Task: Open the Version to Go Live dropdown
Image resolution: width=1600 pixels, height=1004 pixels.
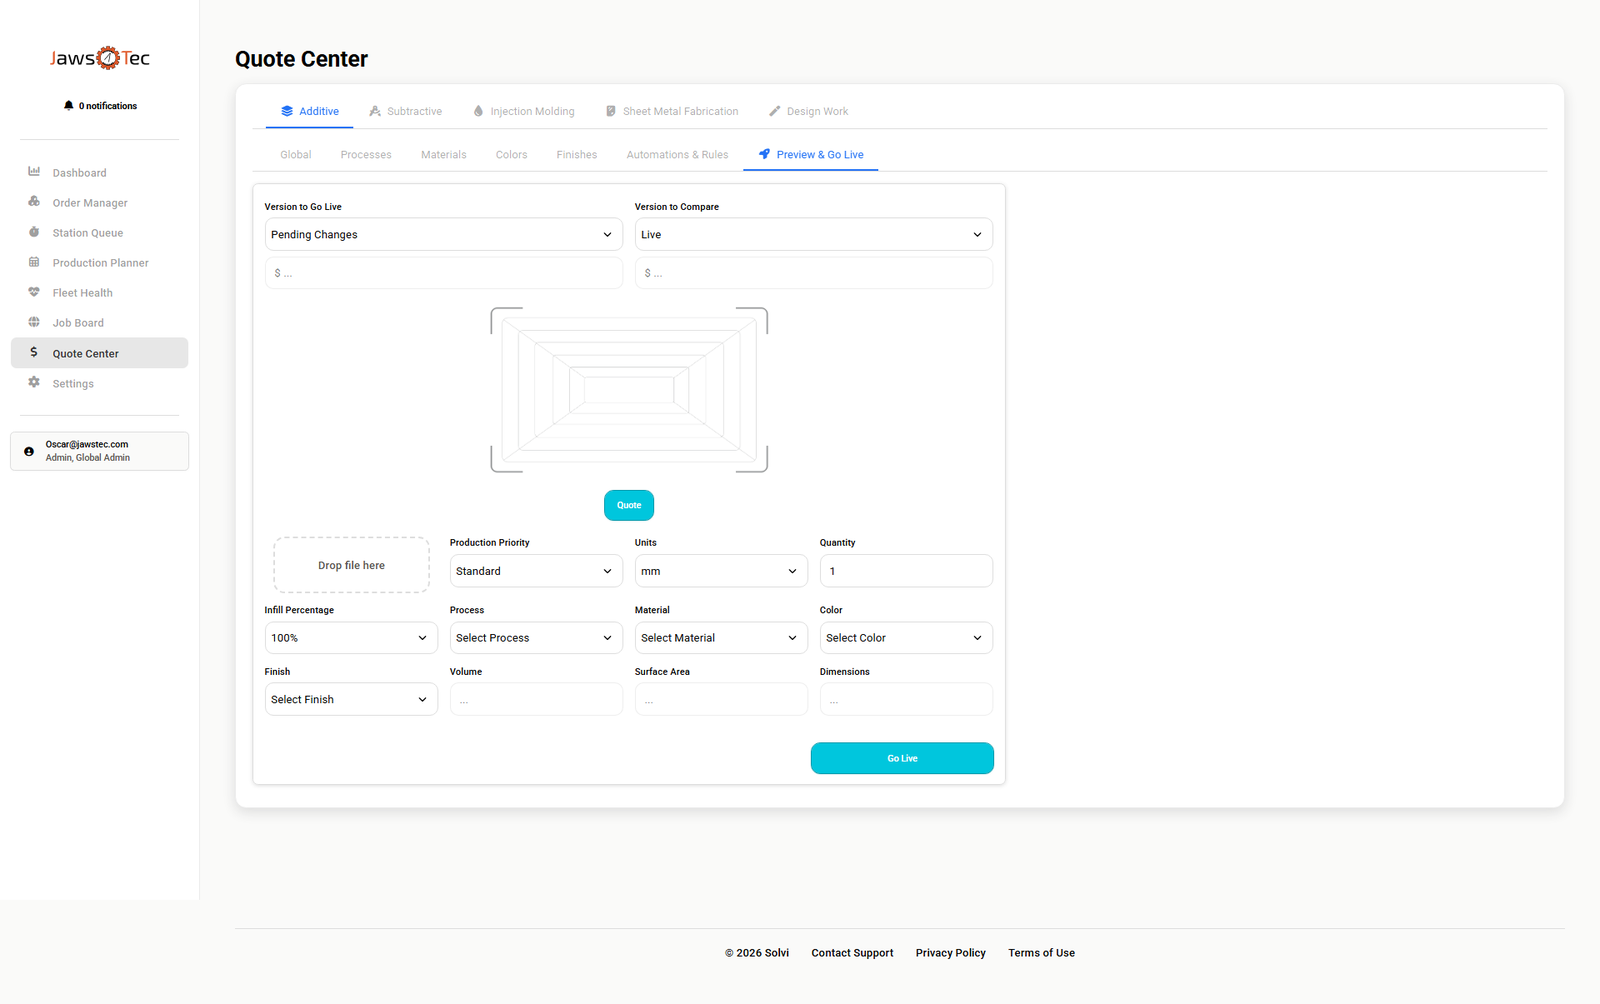Action: (x=444, y=234)
